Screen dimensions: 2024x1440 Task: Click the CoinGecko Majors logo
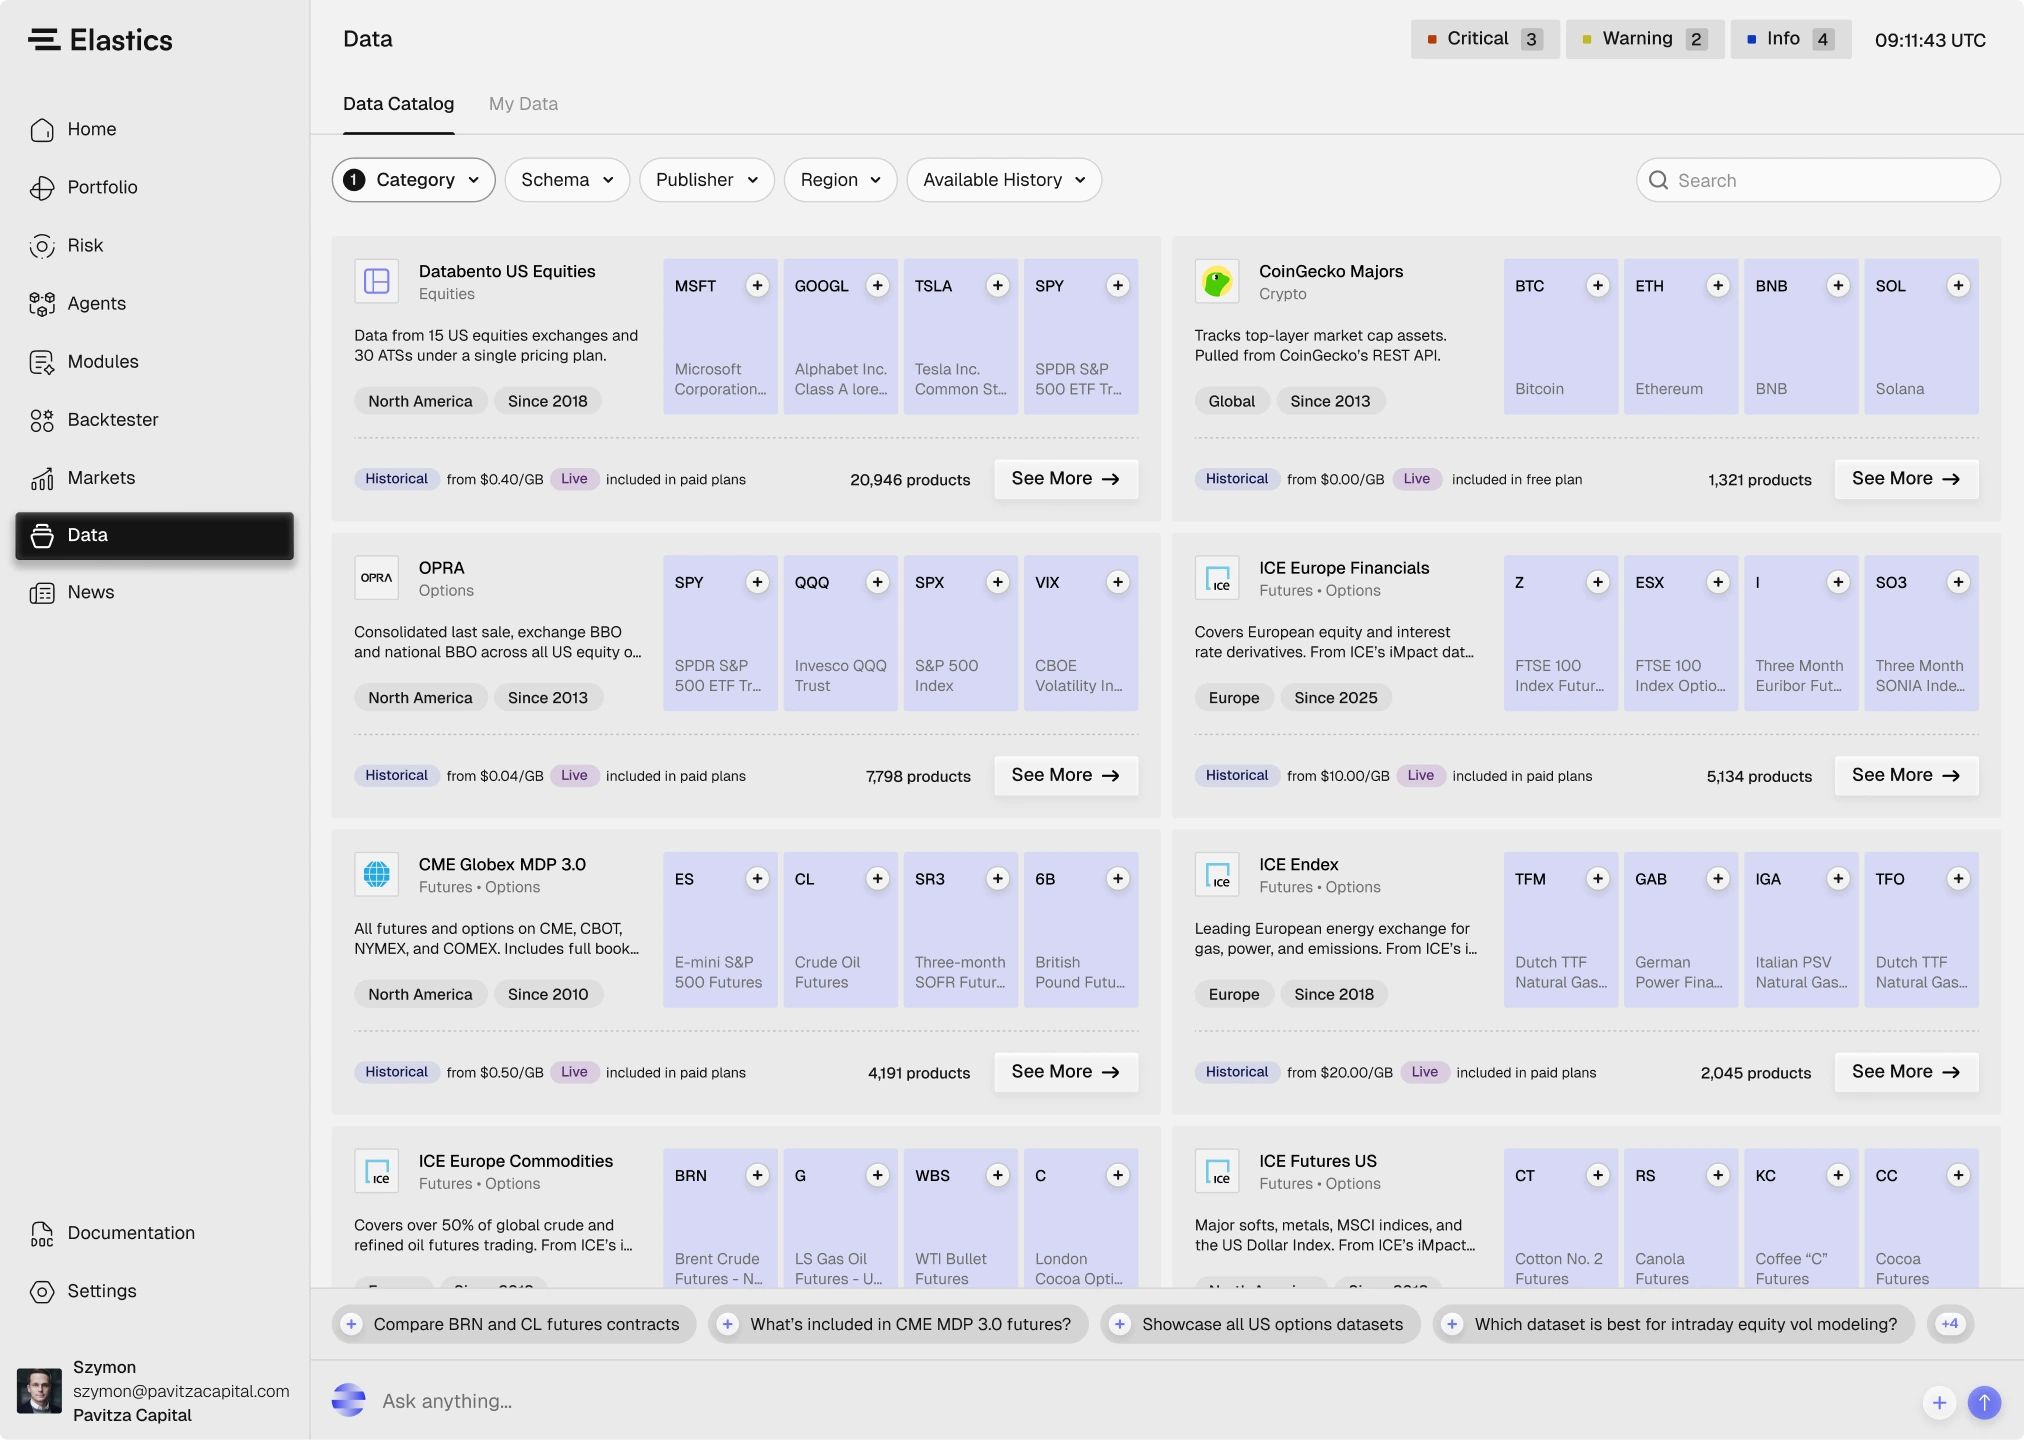(1217, 281)
